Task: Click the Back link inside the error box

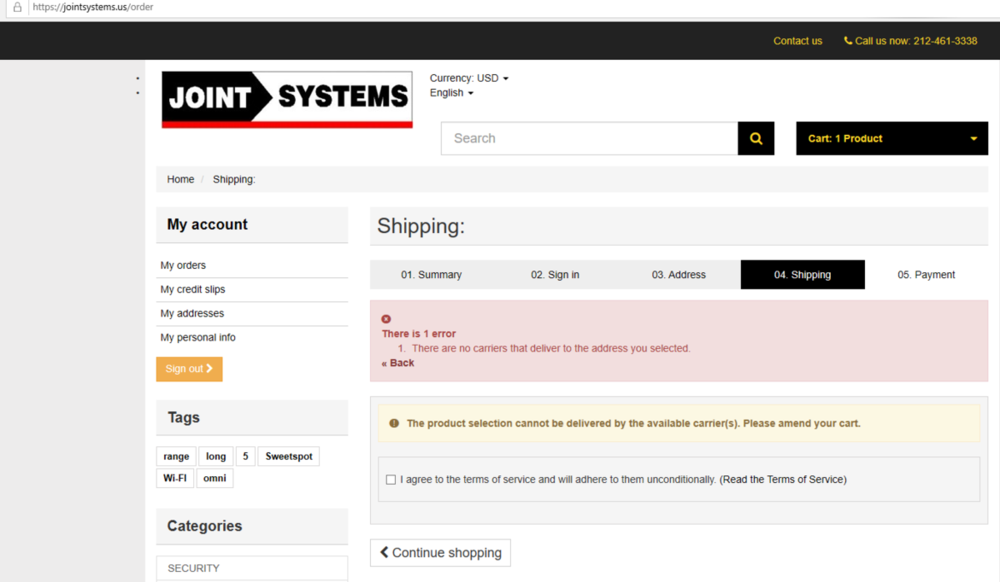Action: 398,362
